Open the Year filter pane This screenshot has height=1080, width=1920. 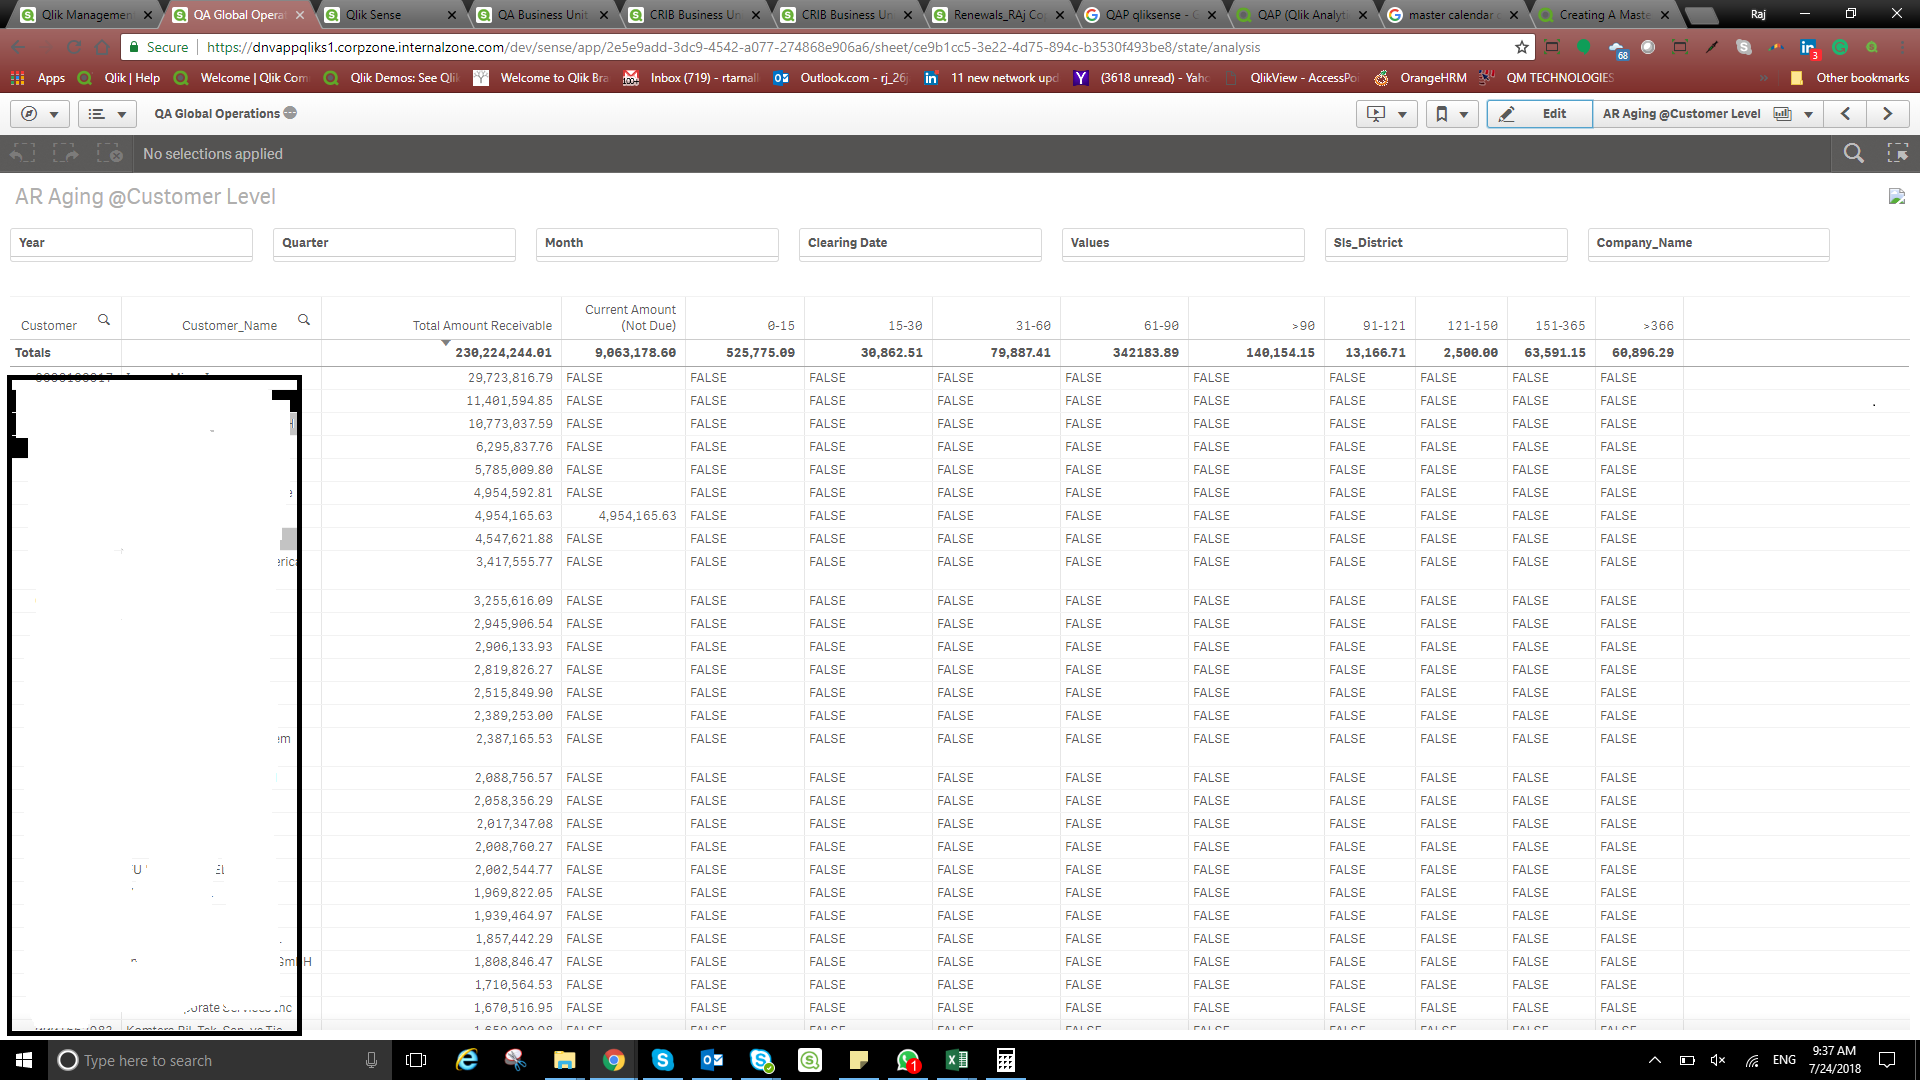(x=131, y=243)
